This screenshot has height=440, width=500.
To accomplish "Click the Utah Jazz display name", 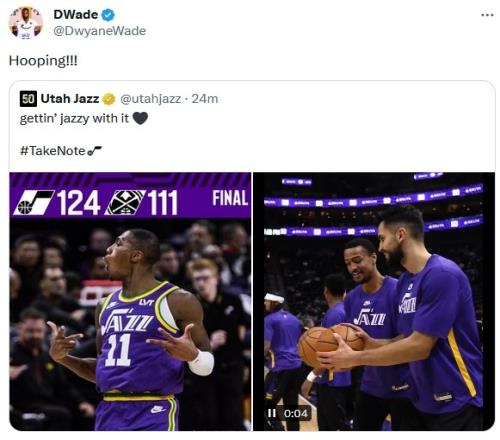I will 70,99.
